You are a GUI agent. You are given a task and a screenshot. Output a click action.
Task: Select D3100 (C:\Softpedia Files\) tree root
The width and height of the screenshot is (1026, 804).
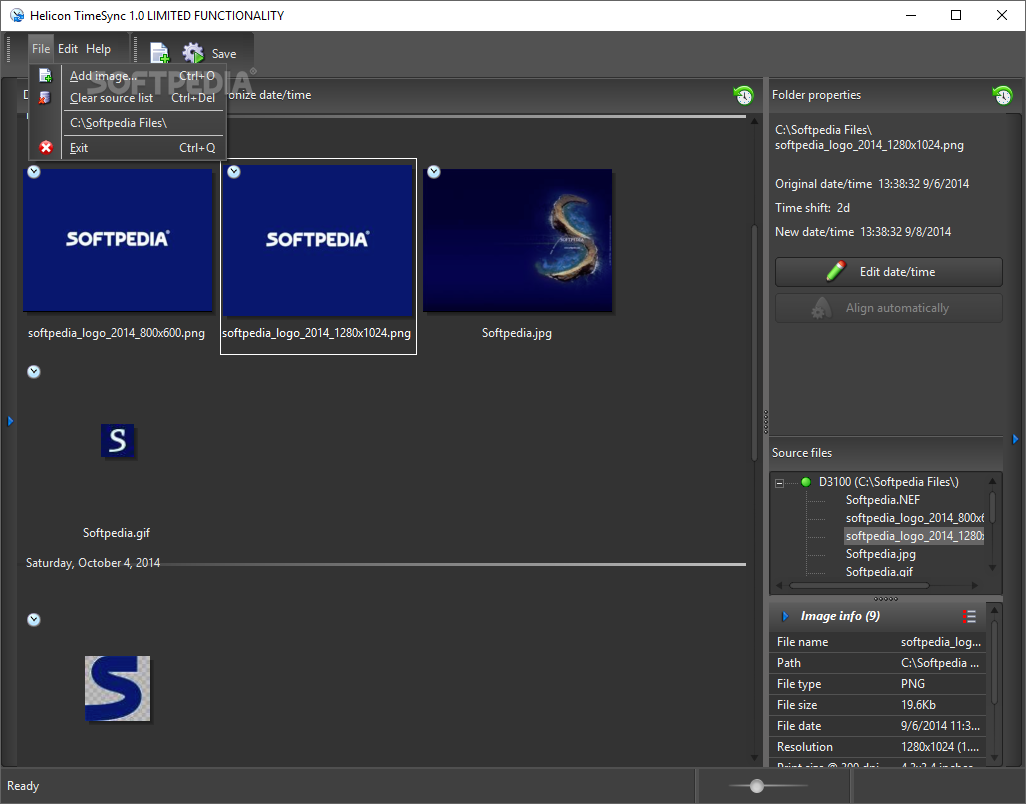[x=889, y=482]
